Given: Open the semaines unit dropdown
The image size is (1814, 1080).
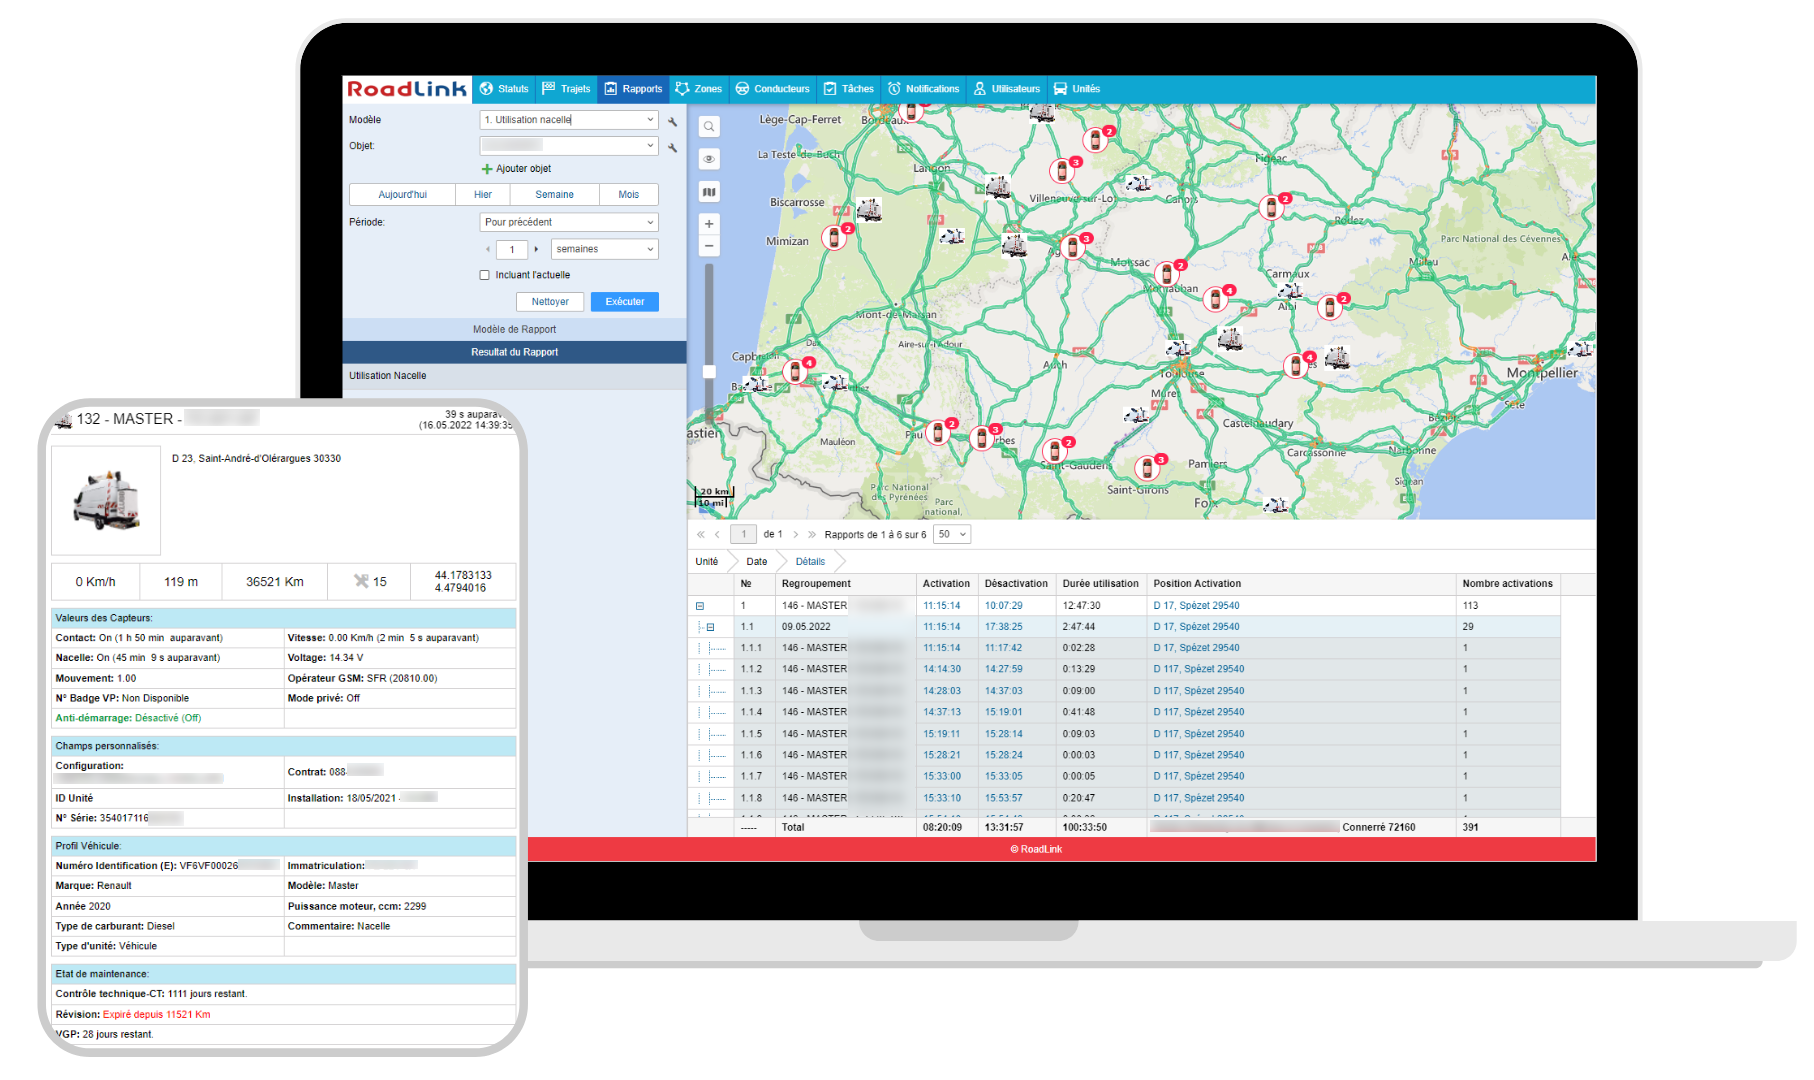Looking at the screenshot, I should pos(605,249).
